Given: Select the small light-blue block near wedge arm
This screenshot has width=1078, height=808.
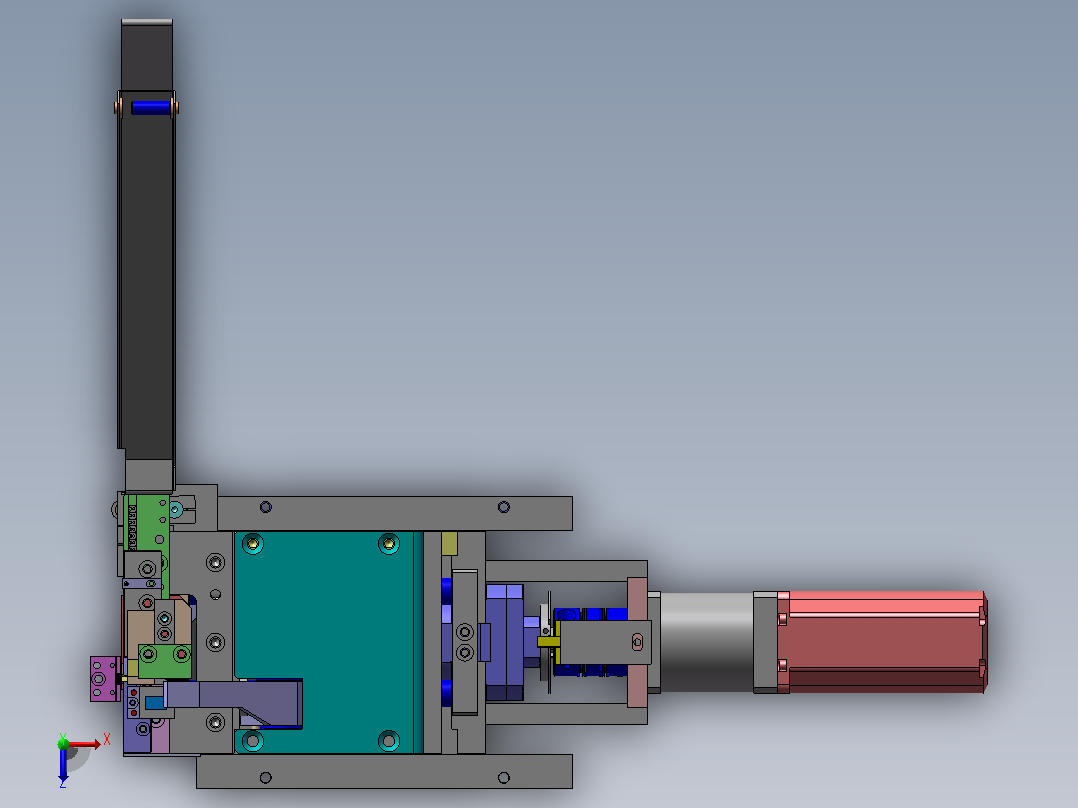Looking at the screenshot, I should pos(155,703).
